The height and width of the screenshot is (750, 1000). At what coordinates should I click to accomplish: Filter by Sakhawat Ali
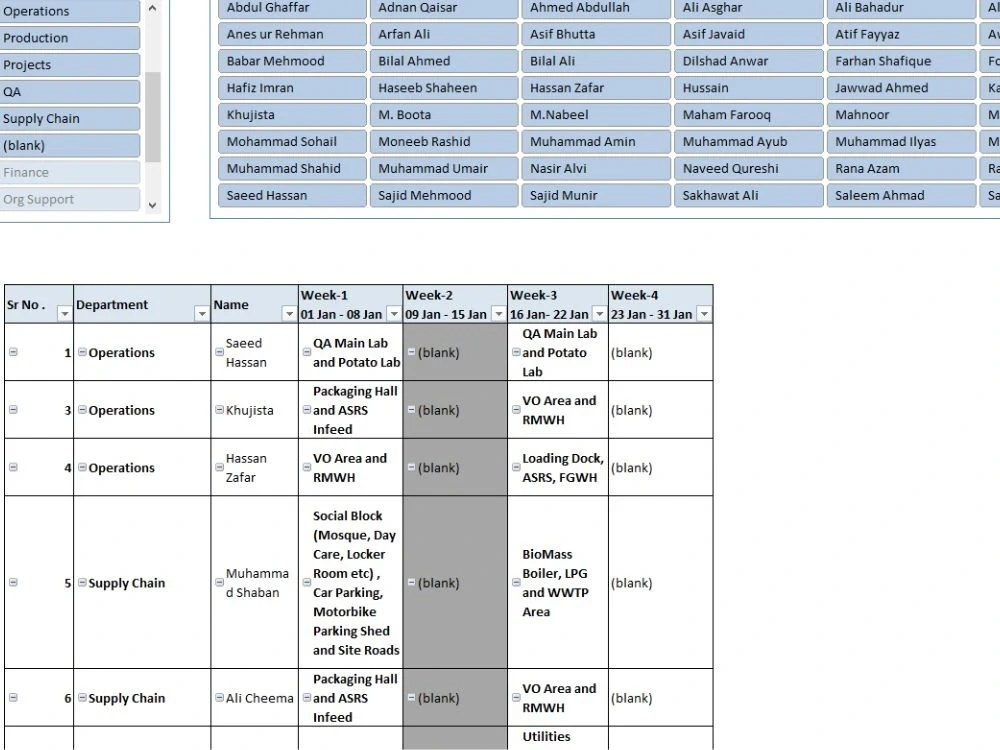click(749, 195)
